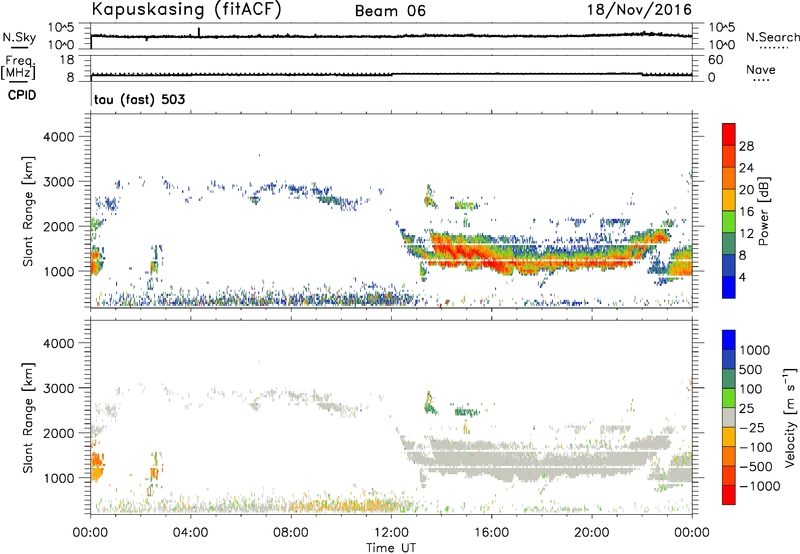Click the 24 label on power colorbar
The height and width of the screenshot is (554, 800).
click(746, 168)
